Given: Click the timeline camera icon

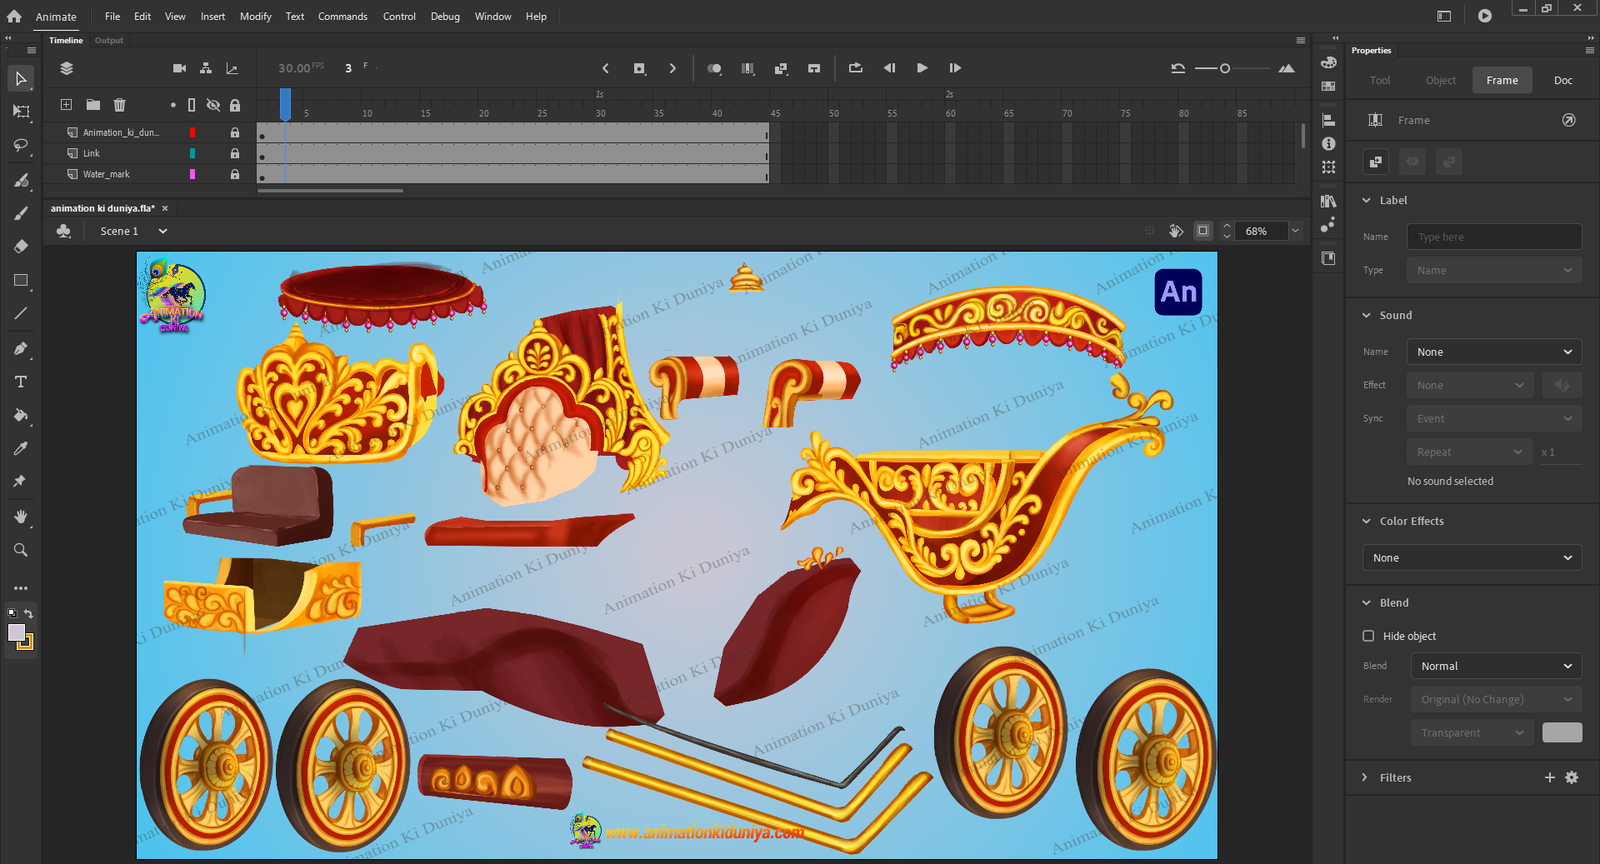Looking at the screenshot, I should (x=179, y=68).
